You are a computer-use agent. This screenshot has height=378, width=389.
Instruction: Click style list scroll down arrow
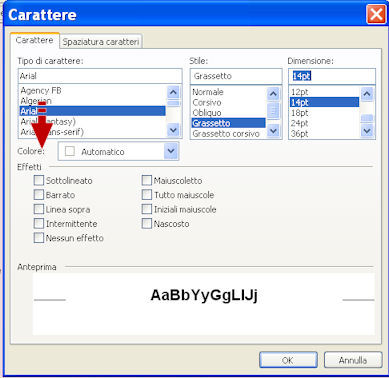pyautogui.click(x=273, y=131)
